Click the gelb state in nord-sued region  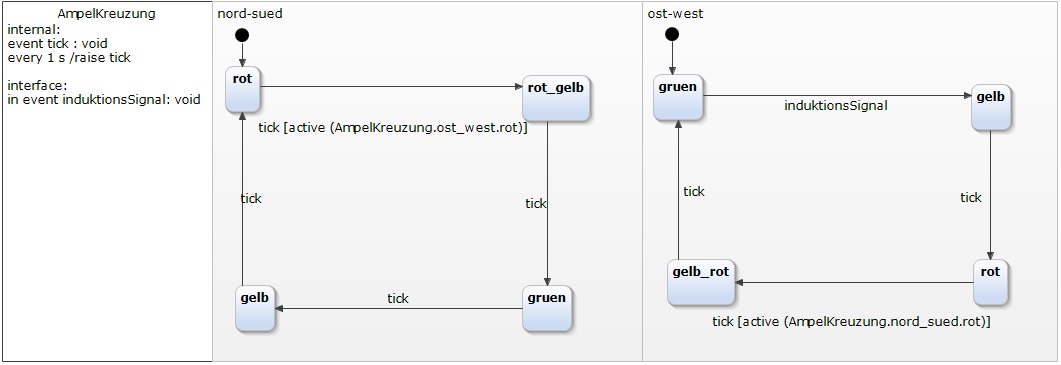click(256, 309)
